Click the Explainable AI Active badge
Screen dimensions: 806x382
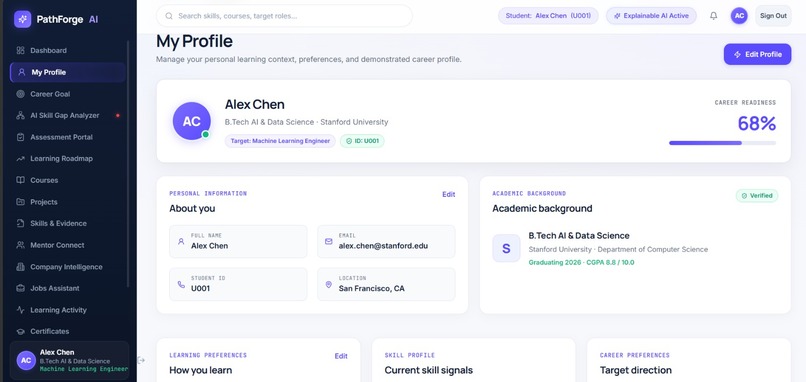coord(651,16)
